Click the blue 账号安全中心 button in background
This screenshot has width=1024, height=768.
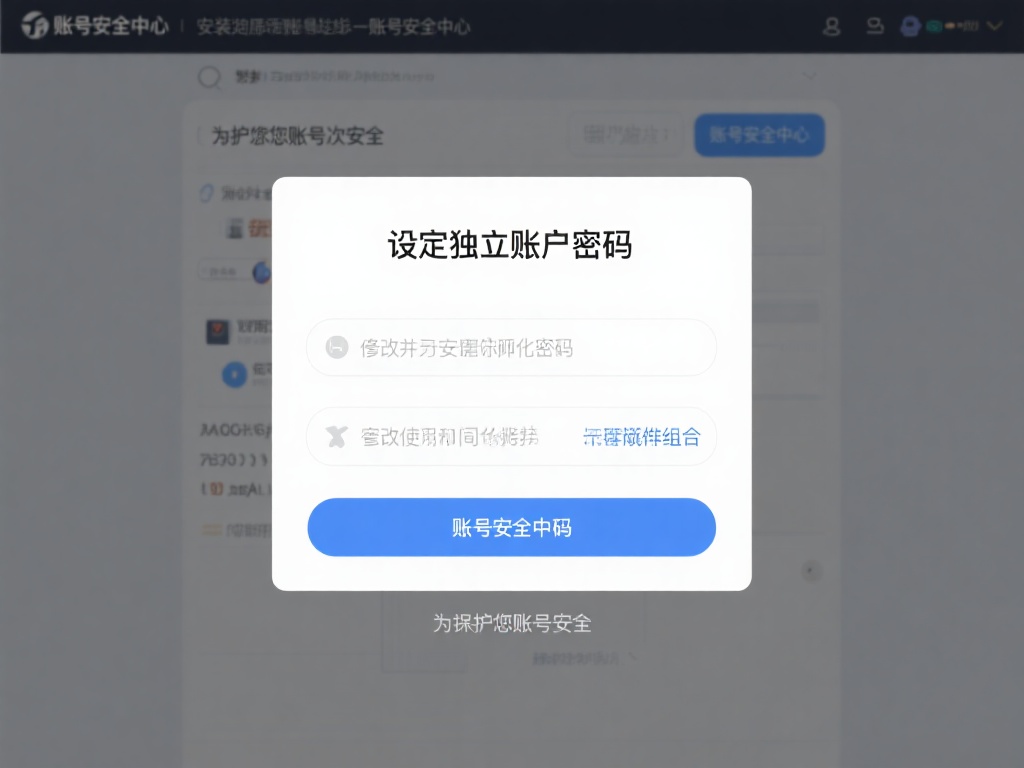pyautogui.click(x=760, y=135)
